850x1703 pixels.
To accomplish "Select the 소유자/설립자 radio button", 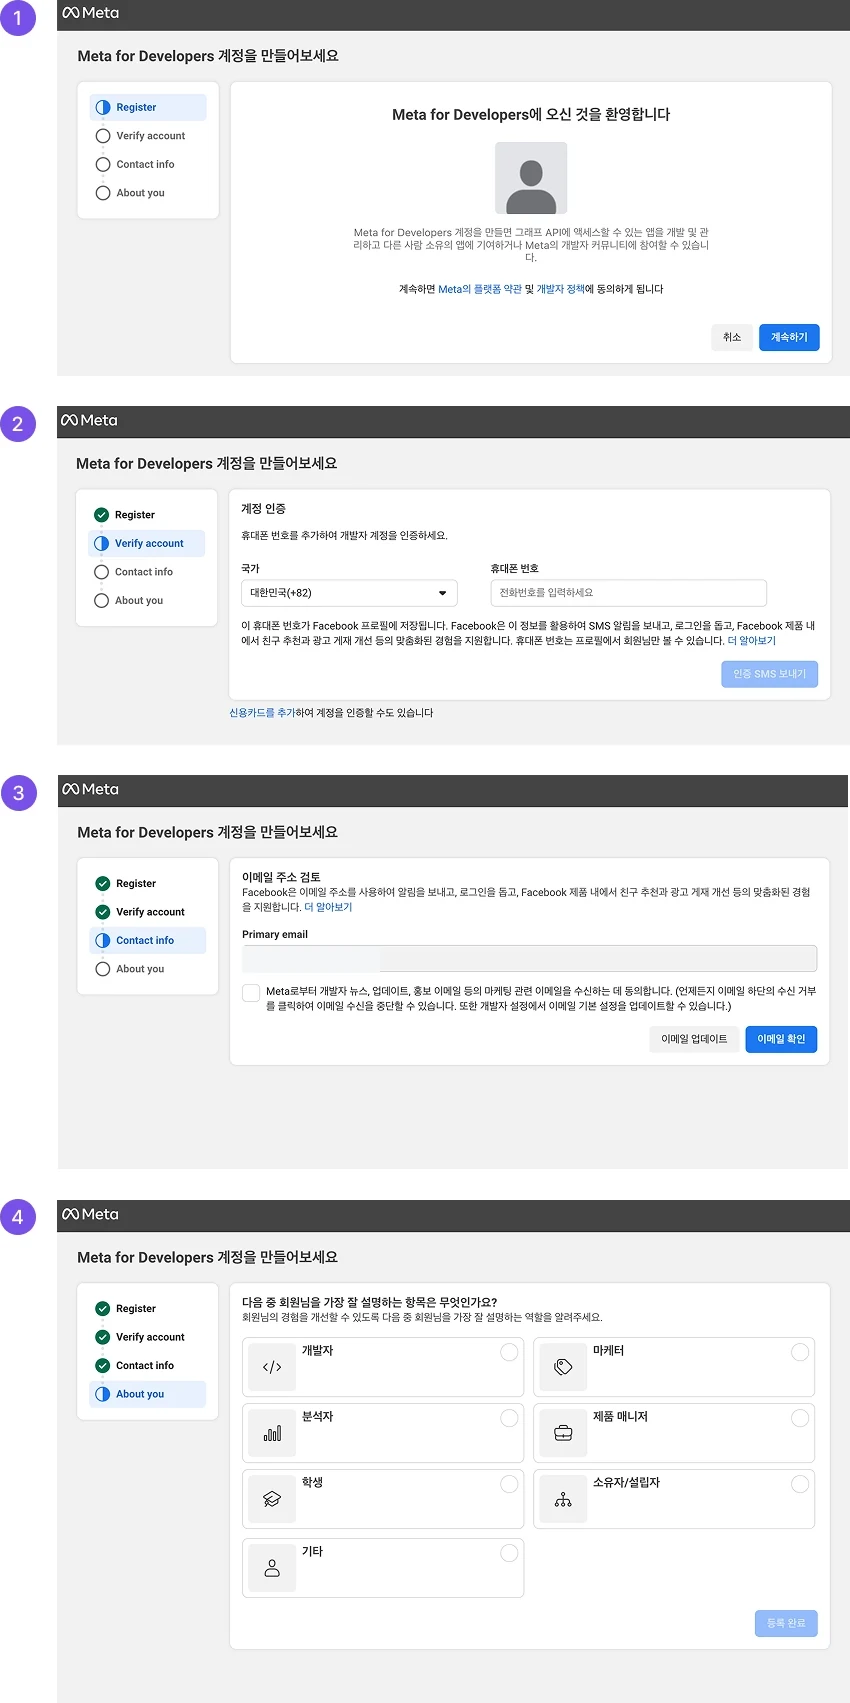I will click(800, 1484).
